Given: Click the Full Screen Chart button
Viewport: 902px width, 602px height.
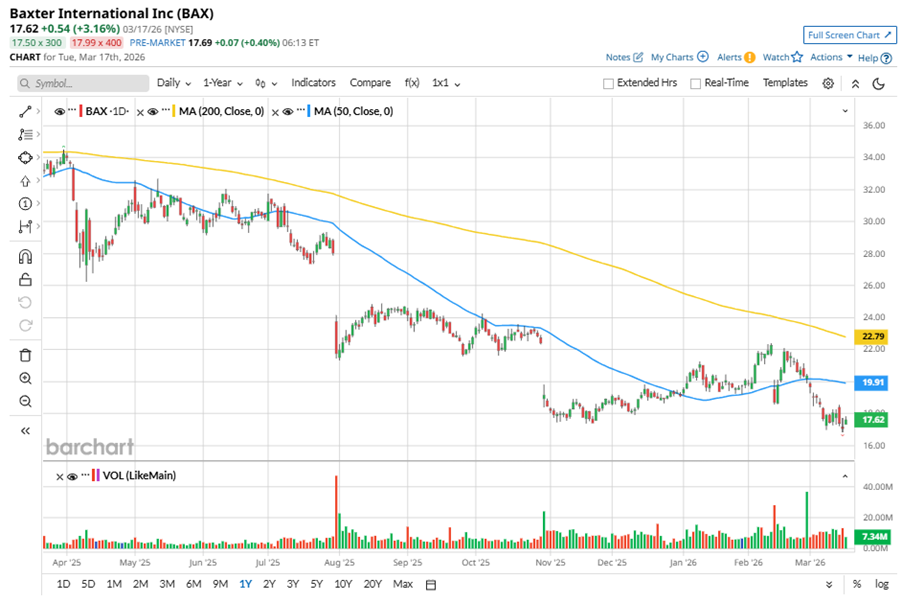Looking at the screenshot, I should [x=850, y=35].
